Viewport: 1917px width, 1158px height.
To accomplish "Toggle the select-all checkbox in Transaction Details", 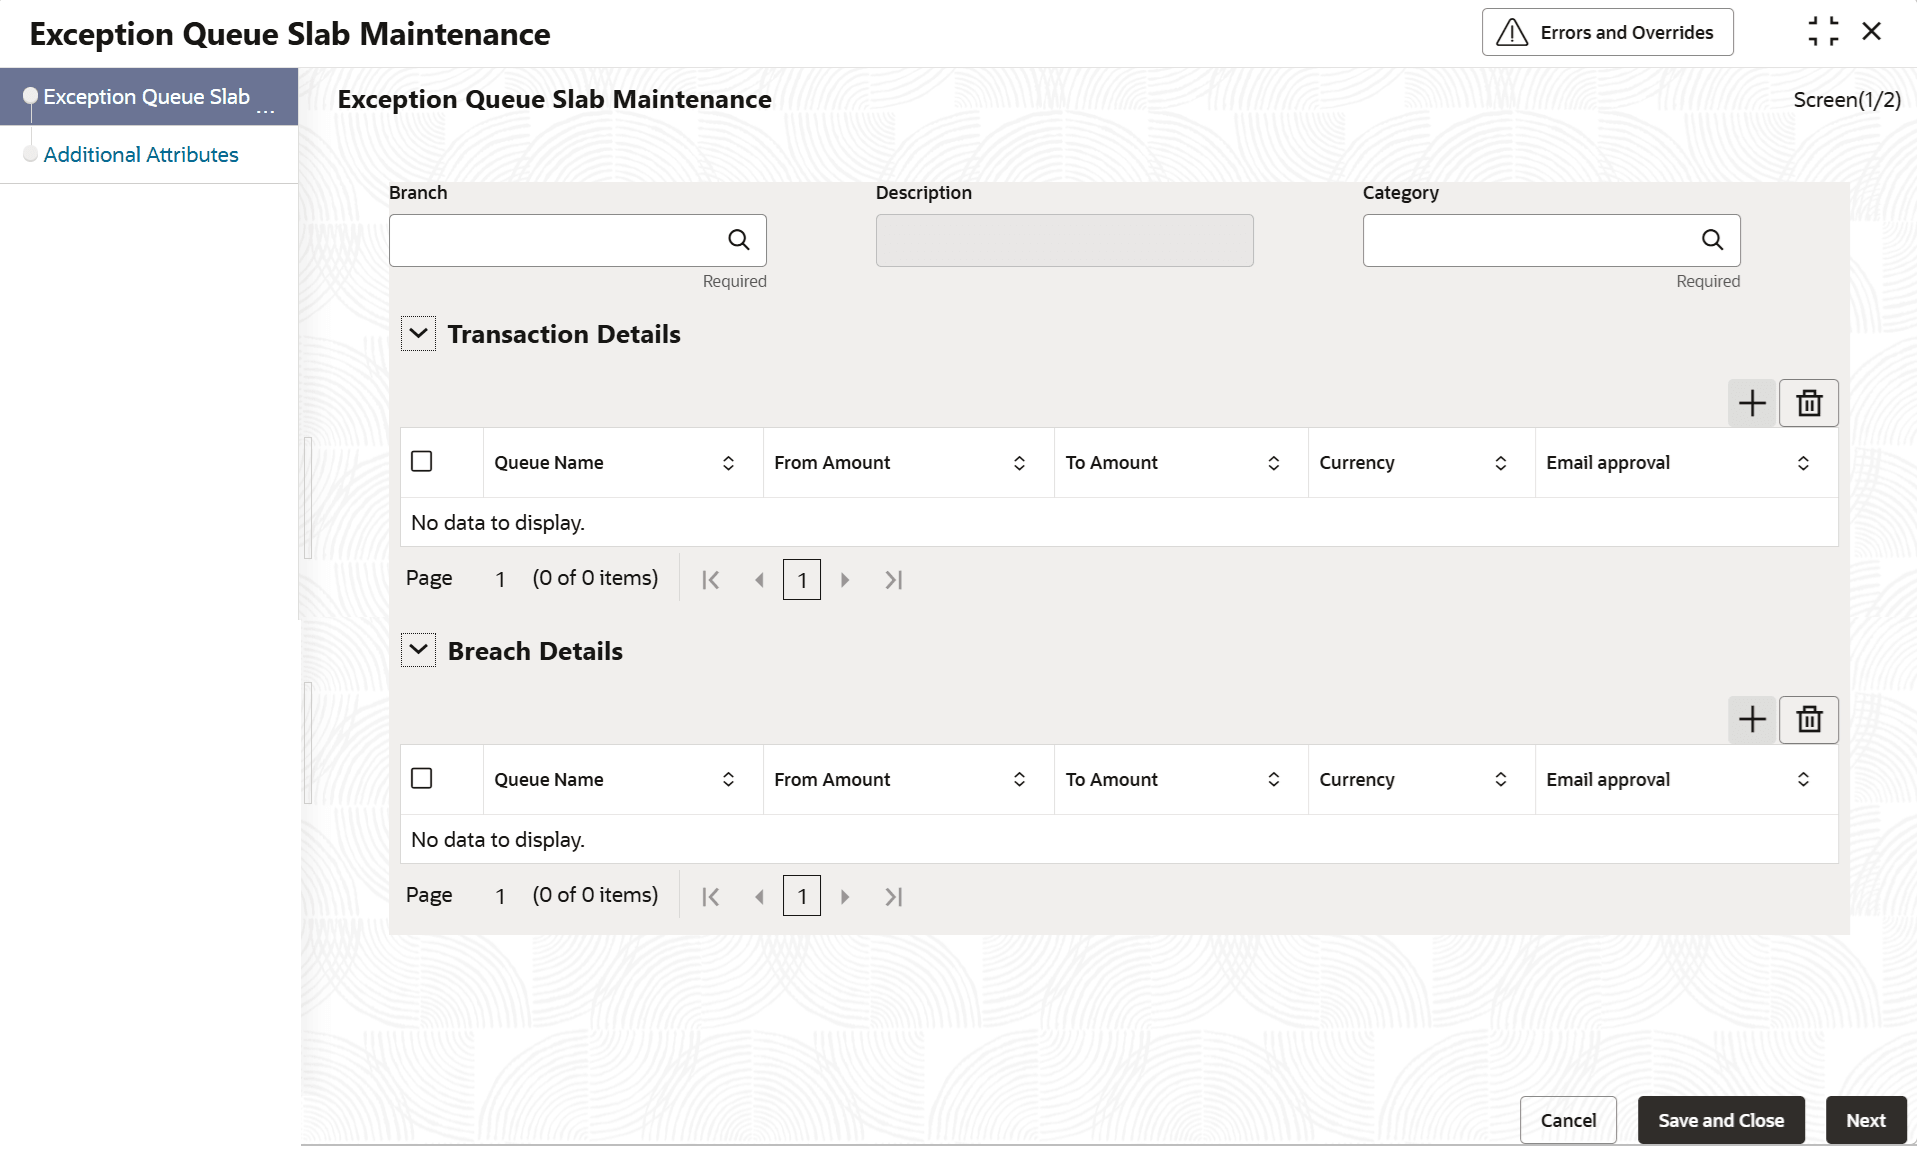I will pos(422,461).
